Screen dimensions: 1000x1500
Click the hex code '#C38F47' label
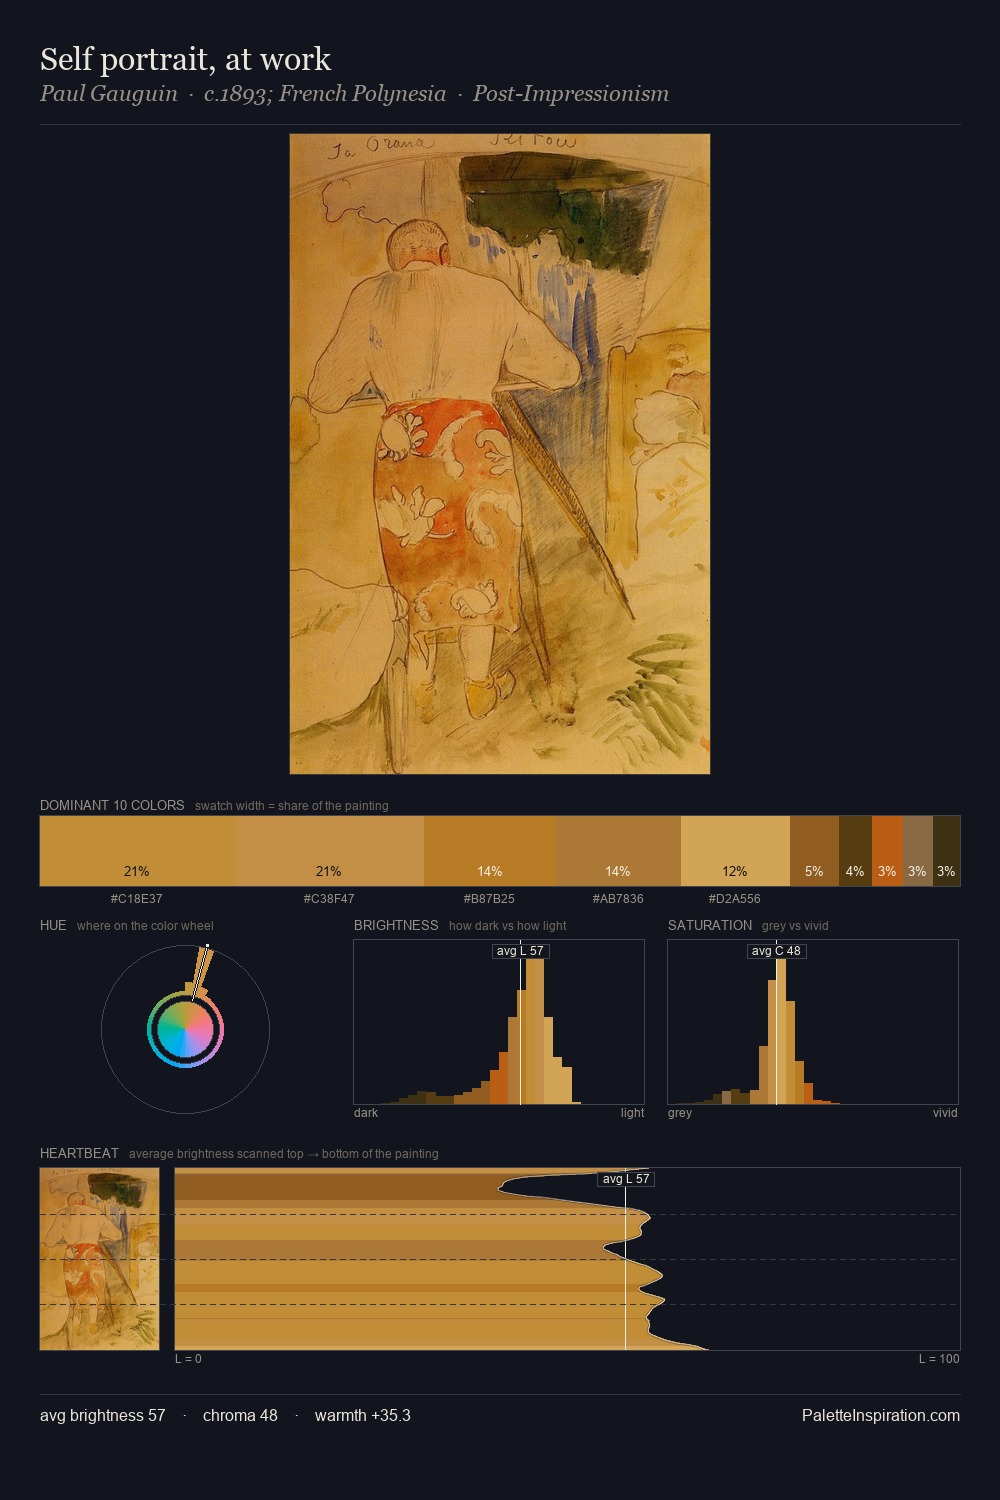329,899
